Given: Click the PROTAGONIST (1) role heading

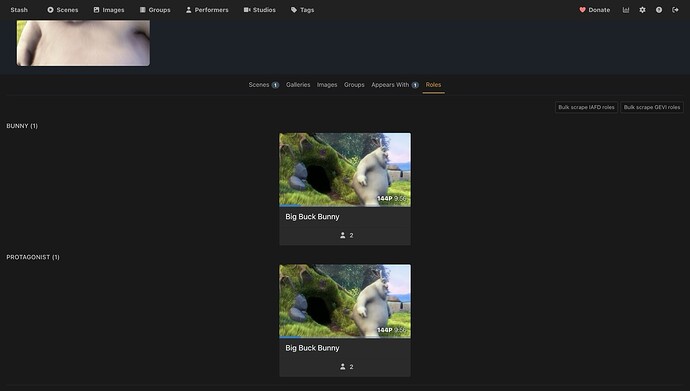Looking at the screenshot, I should pyautogui.click(x=33, y=257).
